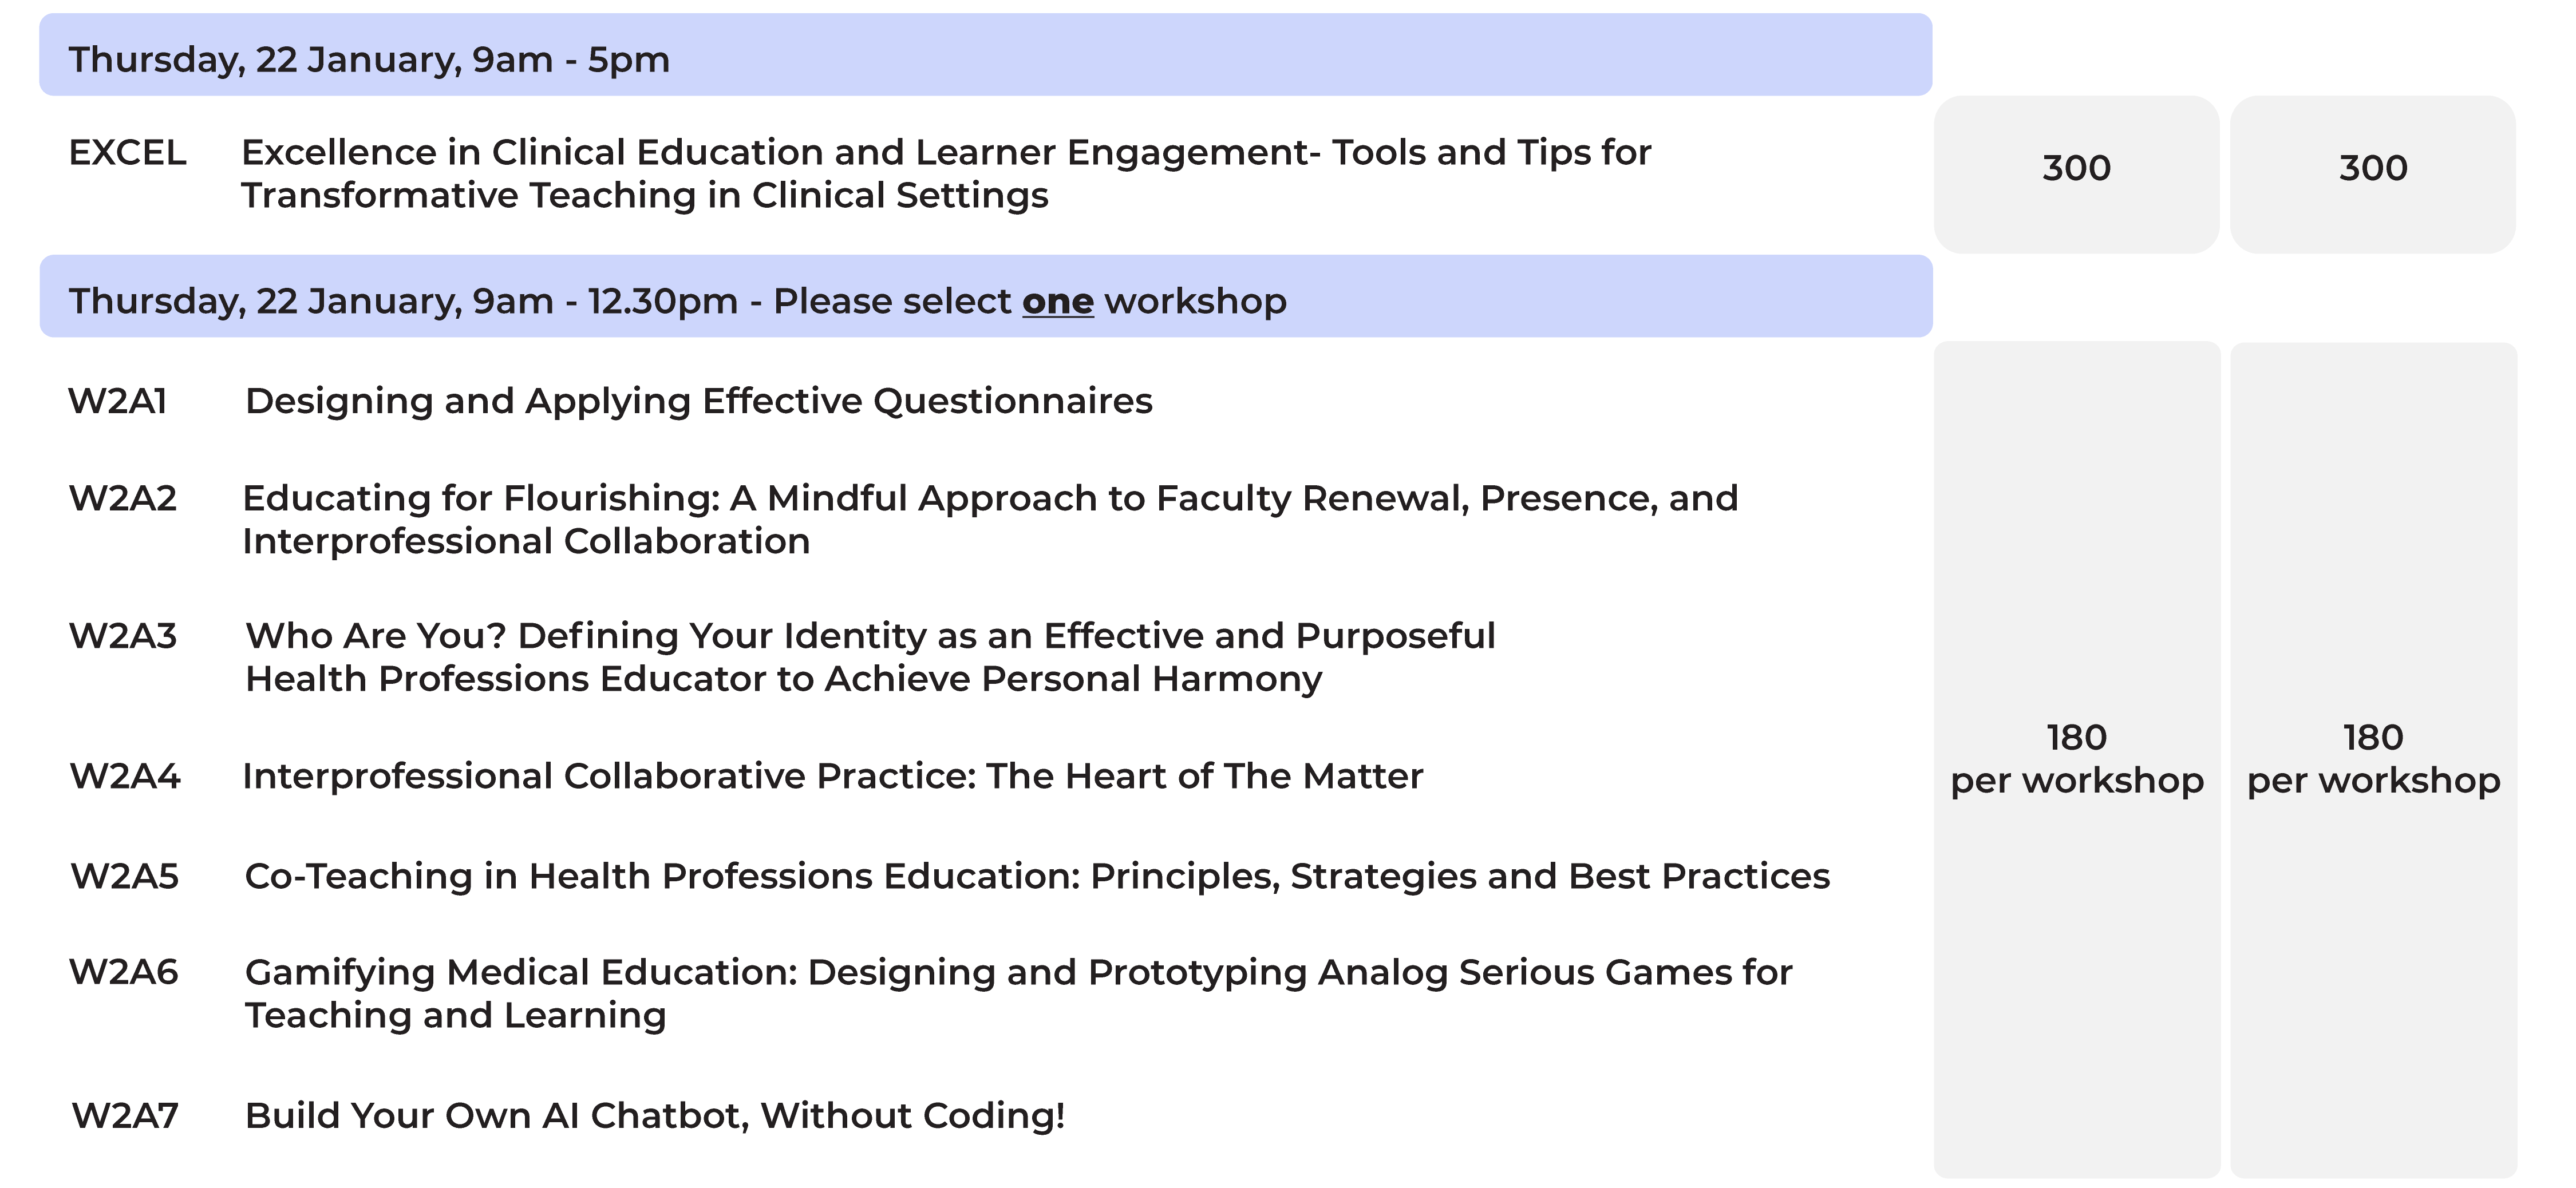Viewport: 2576px width, 1188px height.
Task: Select workshop code W2A6
Action: click(x=123, y=972)
